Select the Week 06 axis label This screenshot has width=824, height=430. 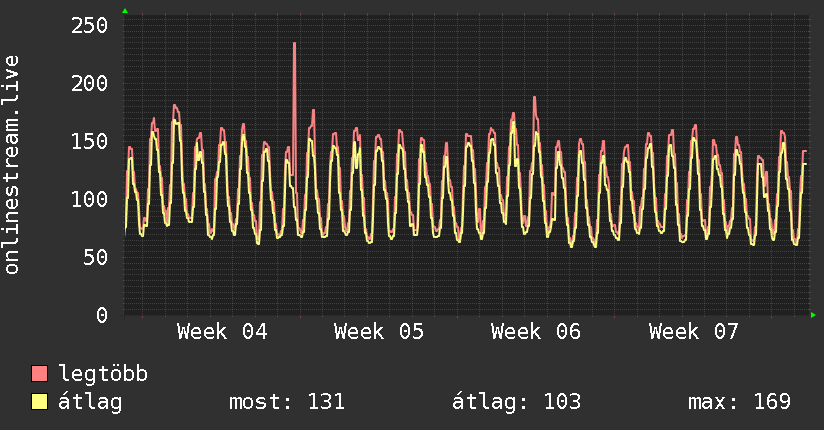536,332
